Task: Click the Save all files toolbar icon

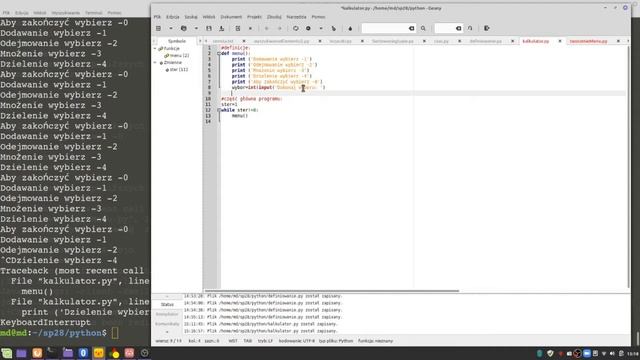Action: pyautogui.click(x=222, y=29)
